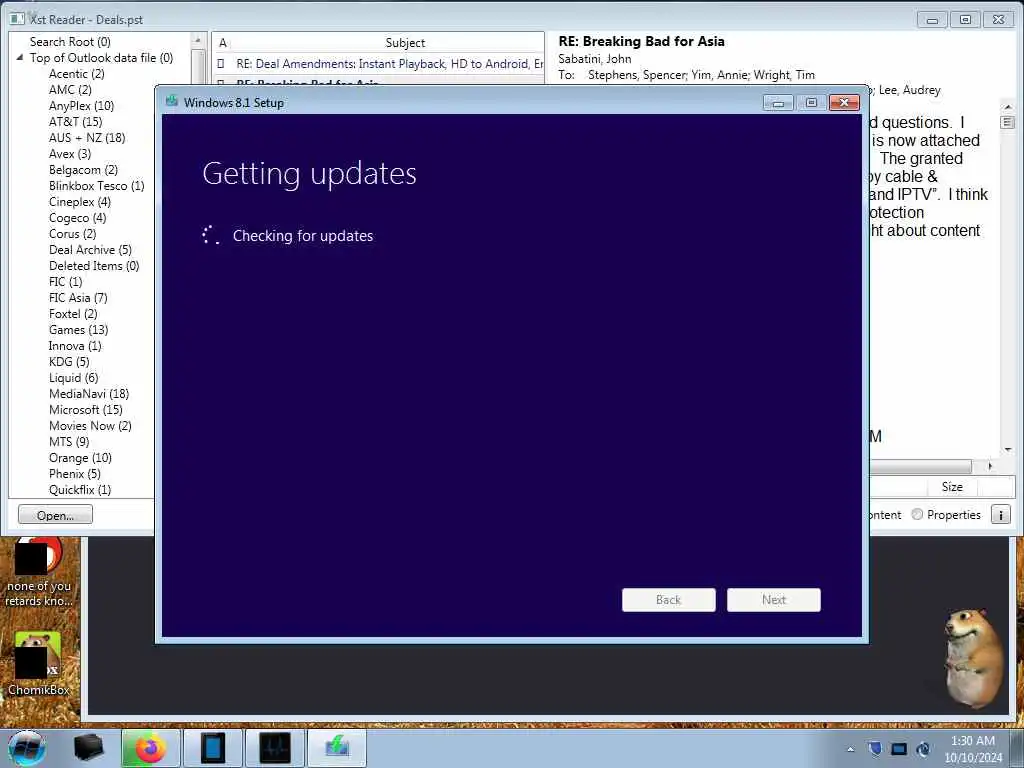Viewport: 1024px width, 768px height.
Task: Select the FIC (1) folder
Action: [65, 281]
